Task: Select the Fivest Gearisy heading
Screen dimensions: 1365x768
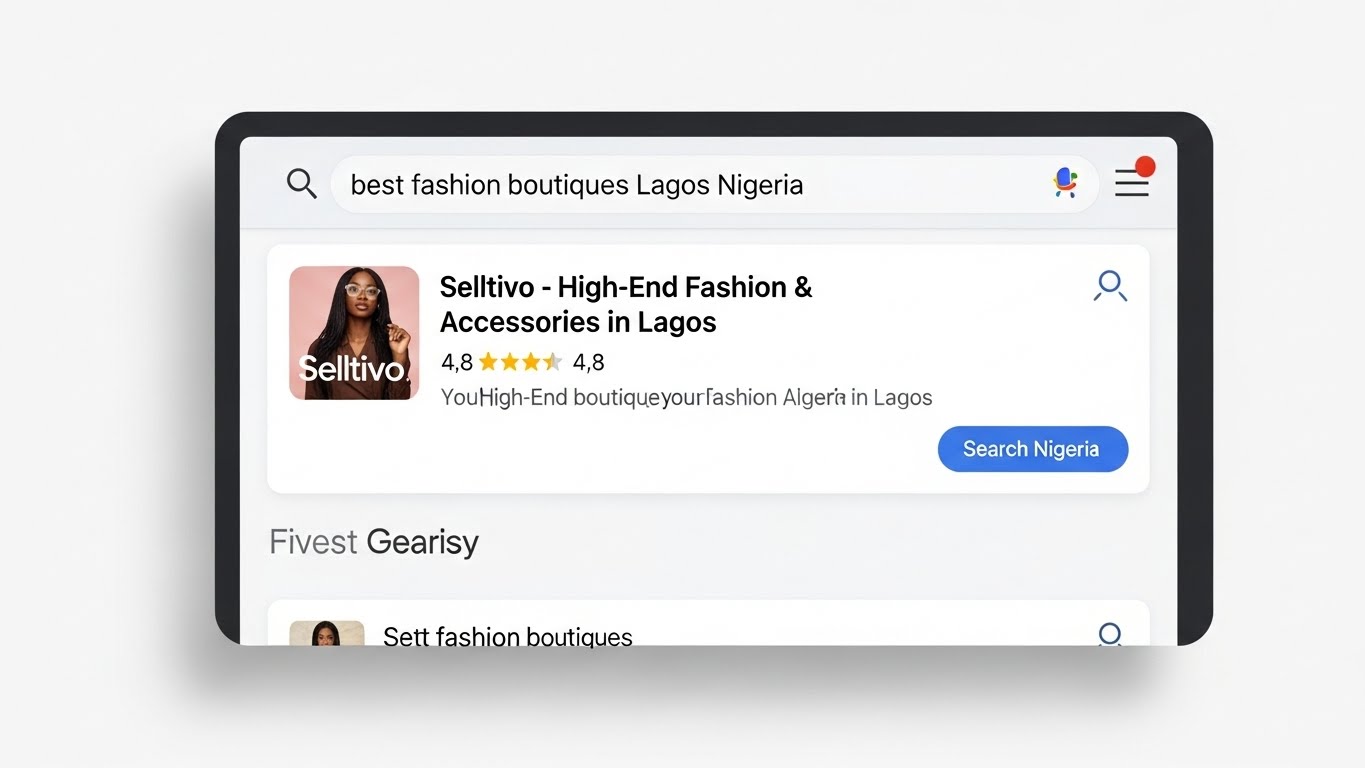Action: (374, 542)
